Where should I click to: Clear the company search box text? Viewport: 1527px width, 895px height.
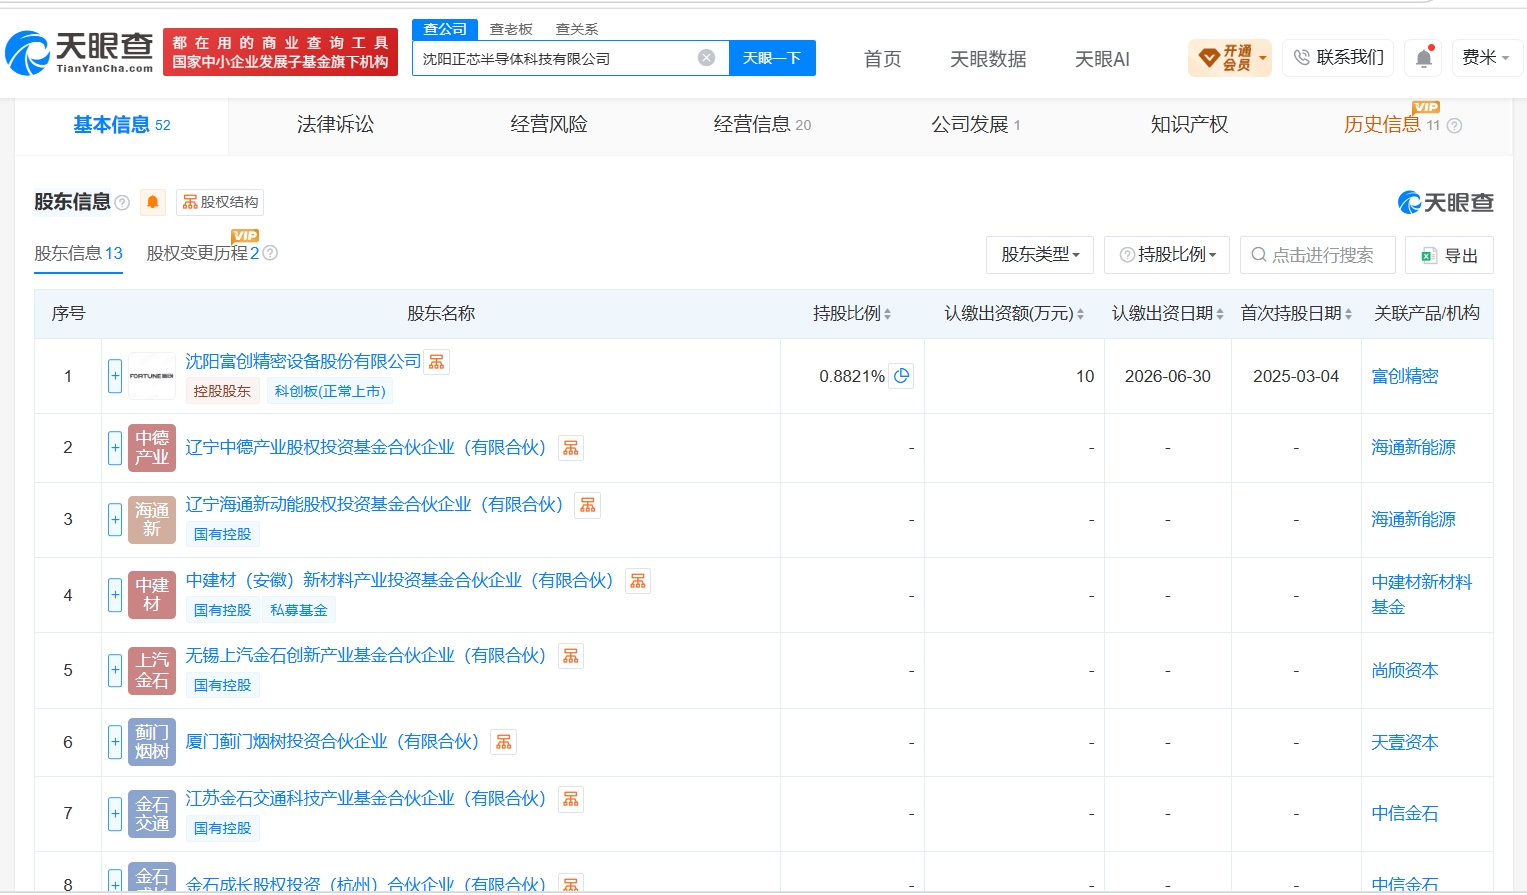pos(706,58)
